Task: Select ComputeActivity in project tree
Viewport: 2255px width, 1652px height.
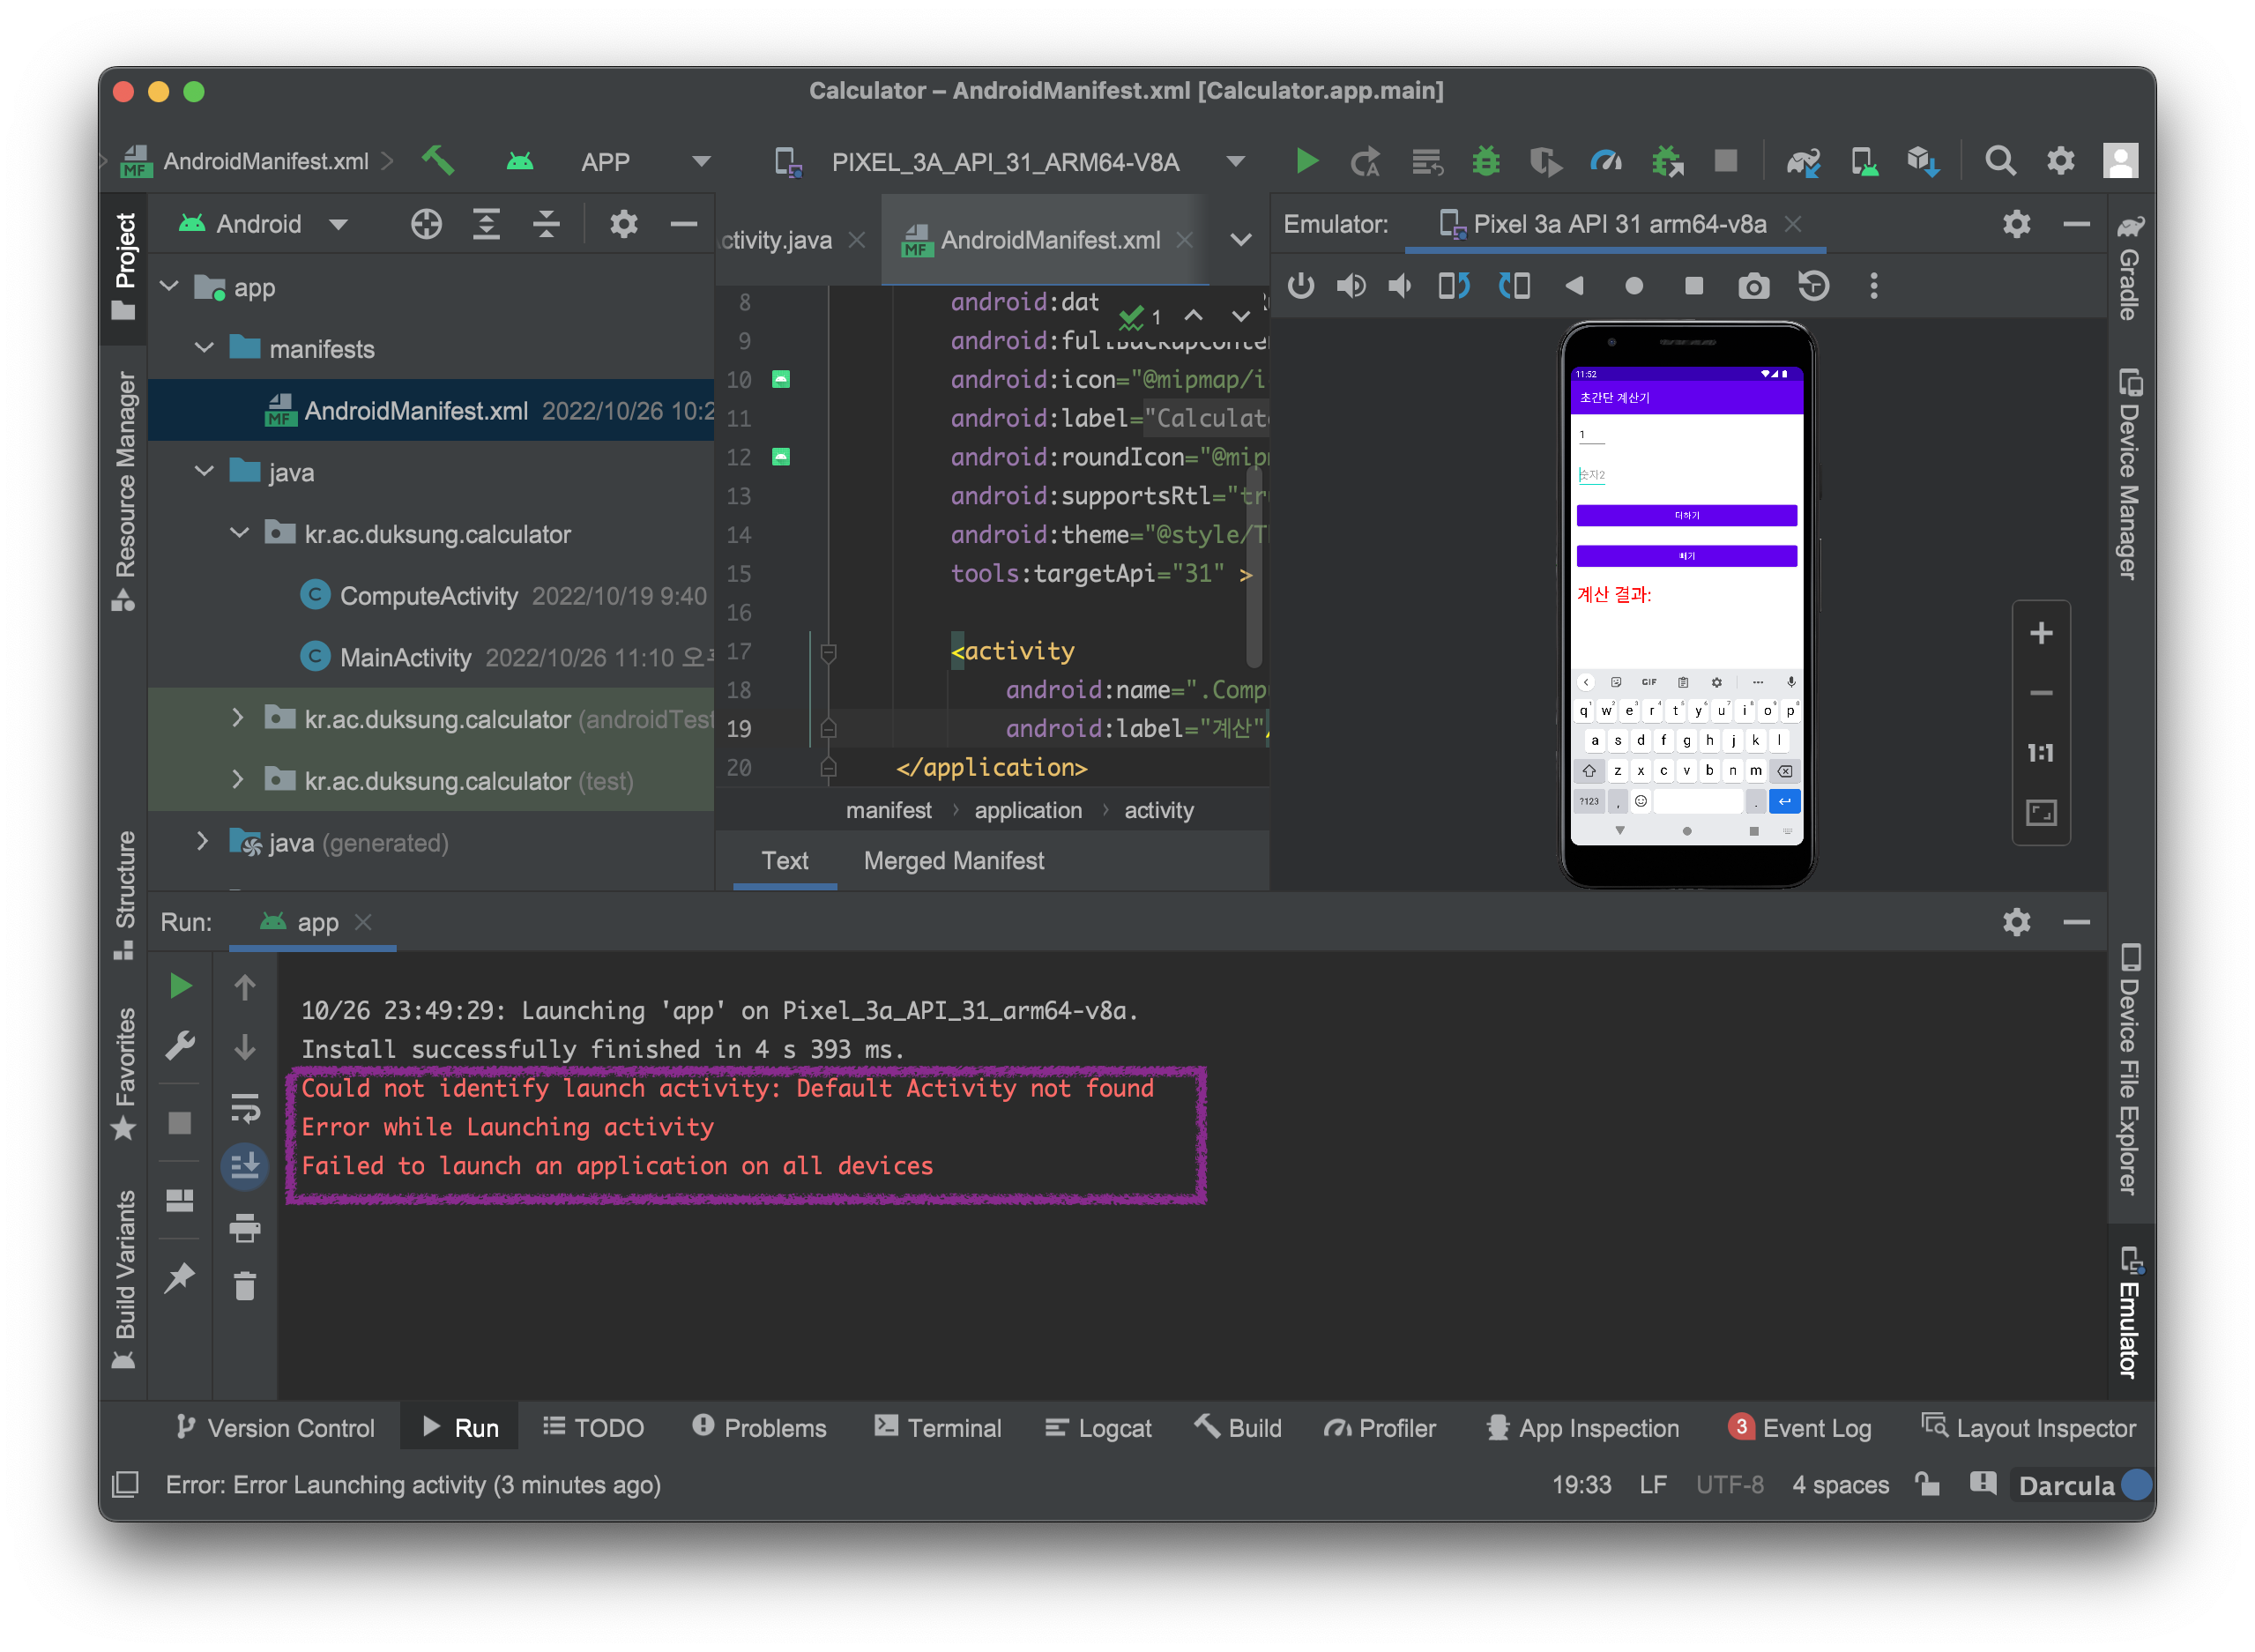Action: coord(428,596)
